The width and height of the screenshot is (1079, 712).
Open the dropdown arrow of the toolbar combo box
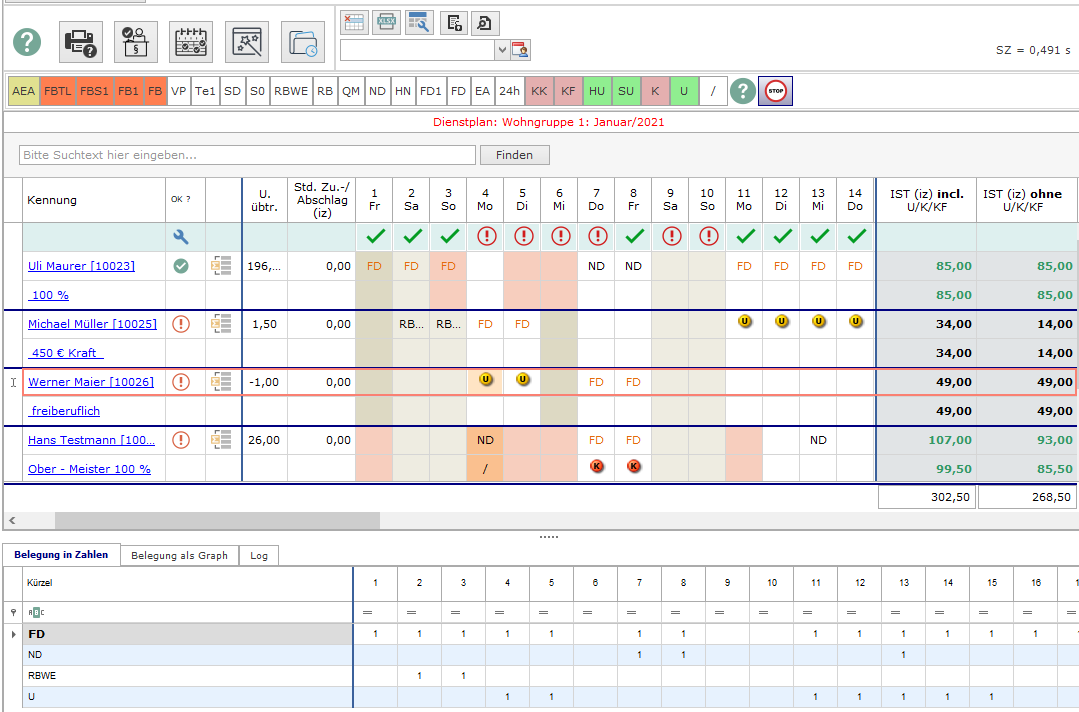[502, 50]
